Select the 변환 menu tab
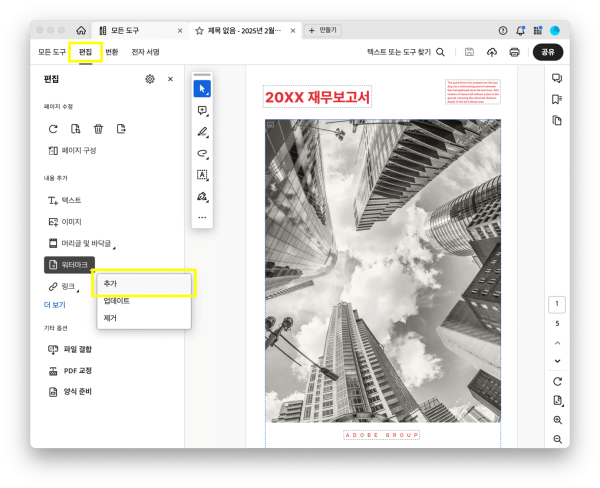 [x=112, y=52]
